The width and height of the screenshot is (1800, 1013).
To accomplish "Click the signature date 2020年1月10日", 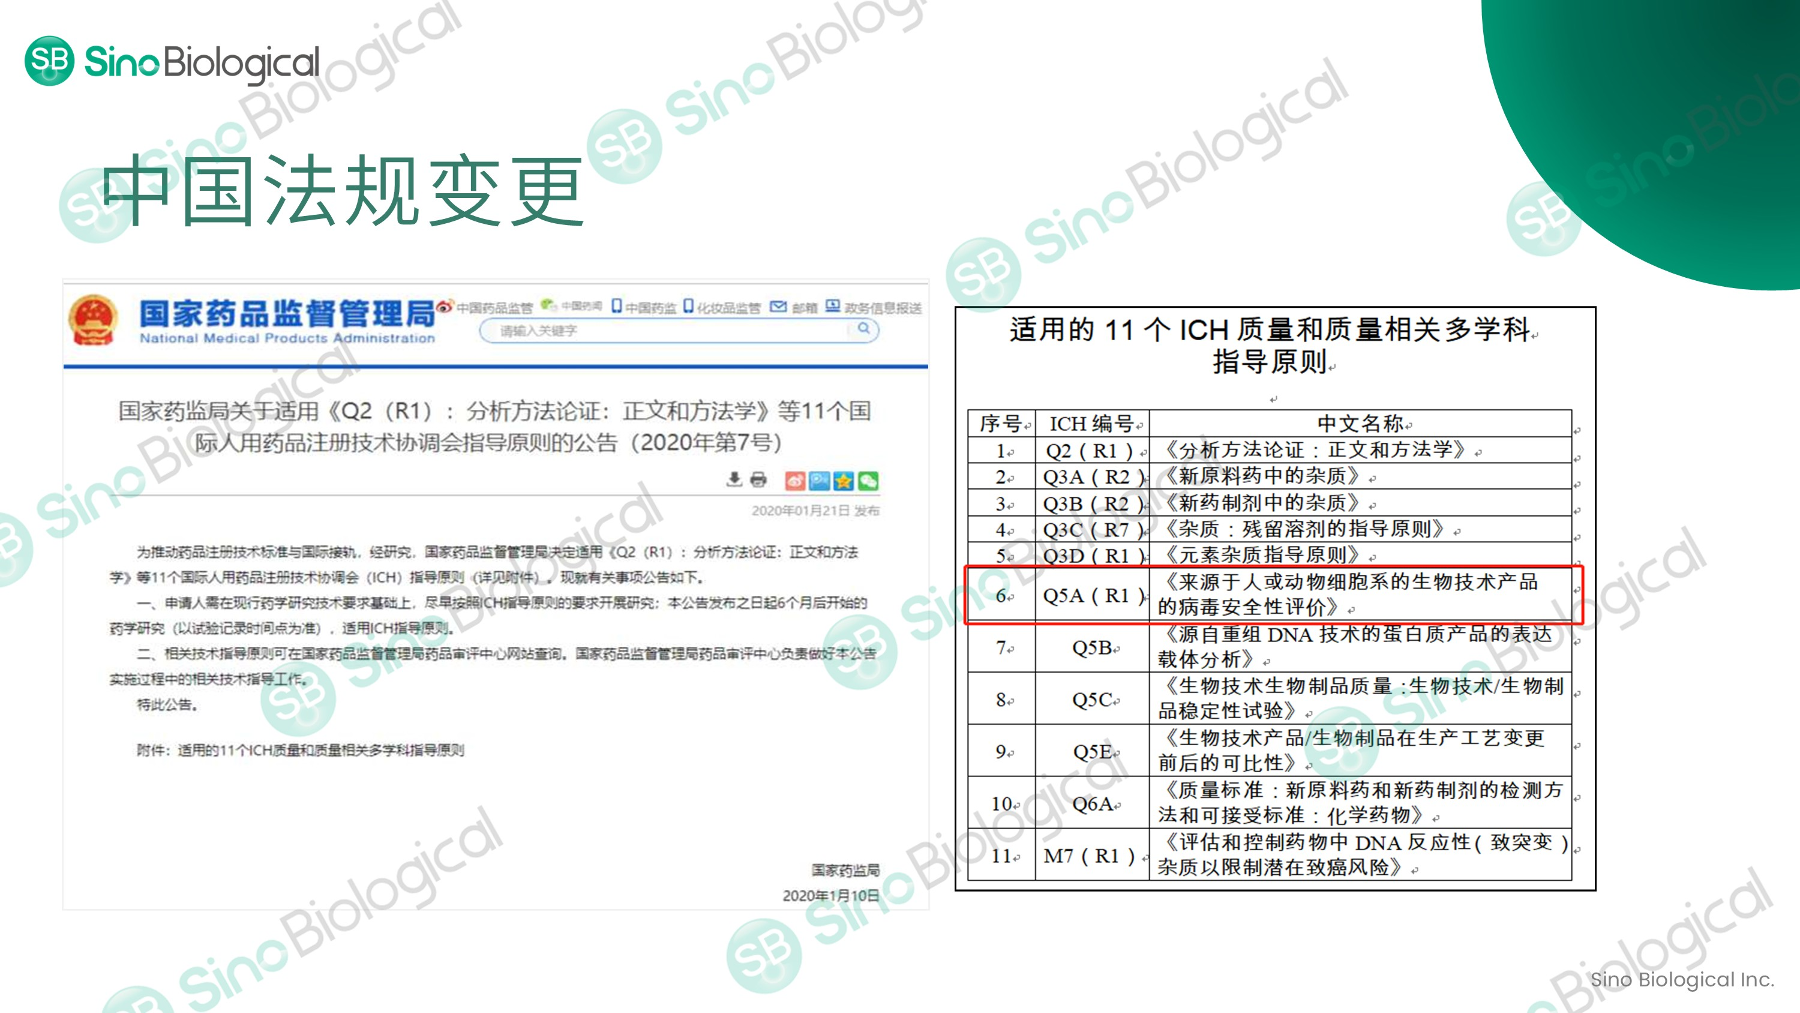I will click(x=831, y=896).
